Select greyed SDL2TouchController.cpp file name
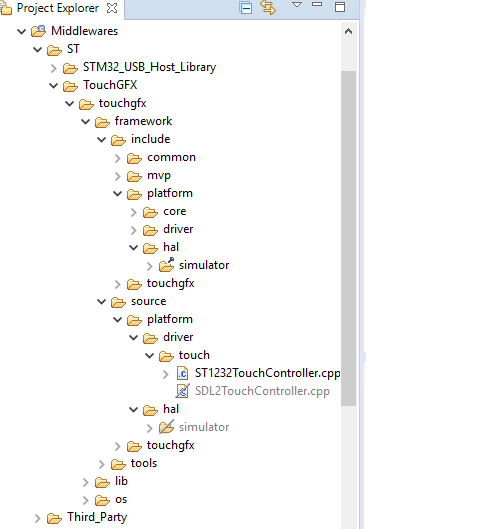This screenshot has width=480, height=529. click(x=262, y=391)
